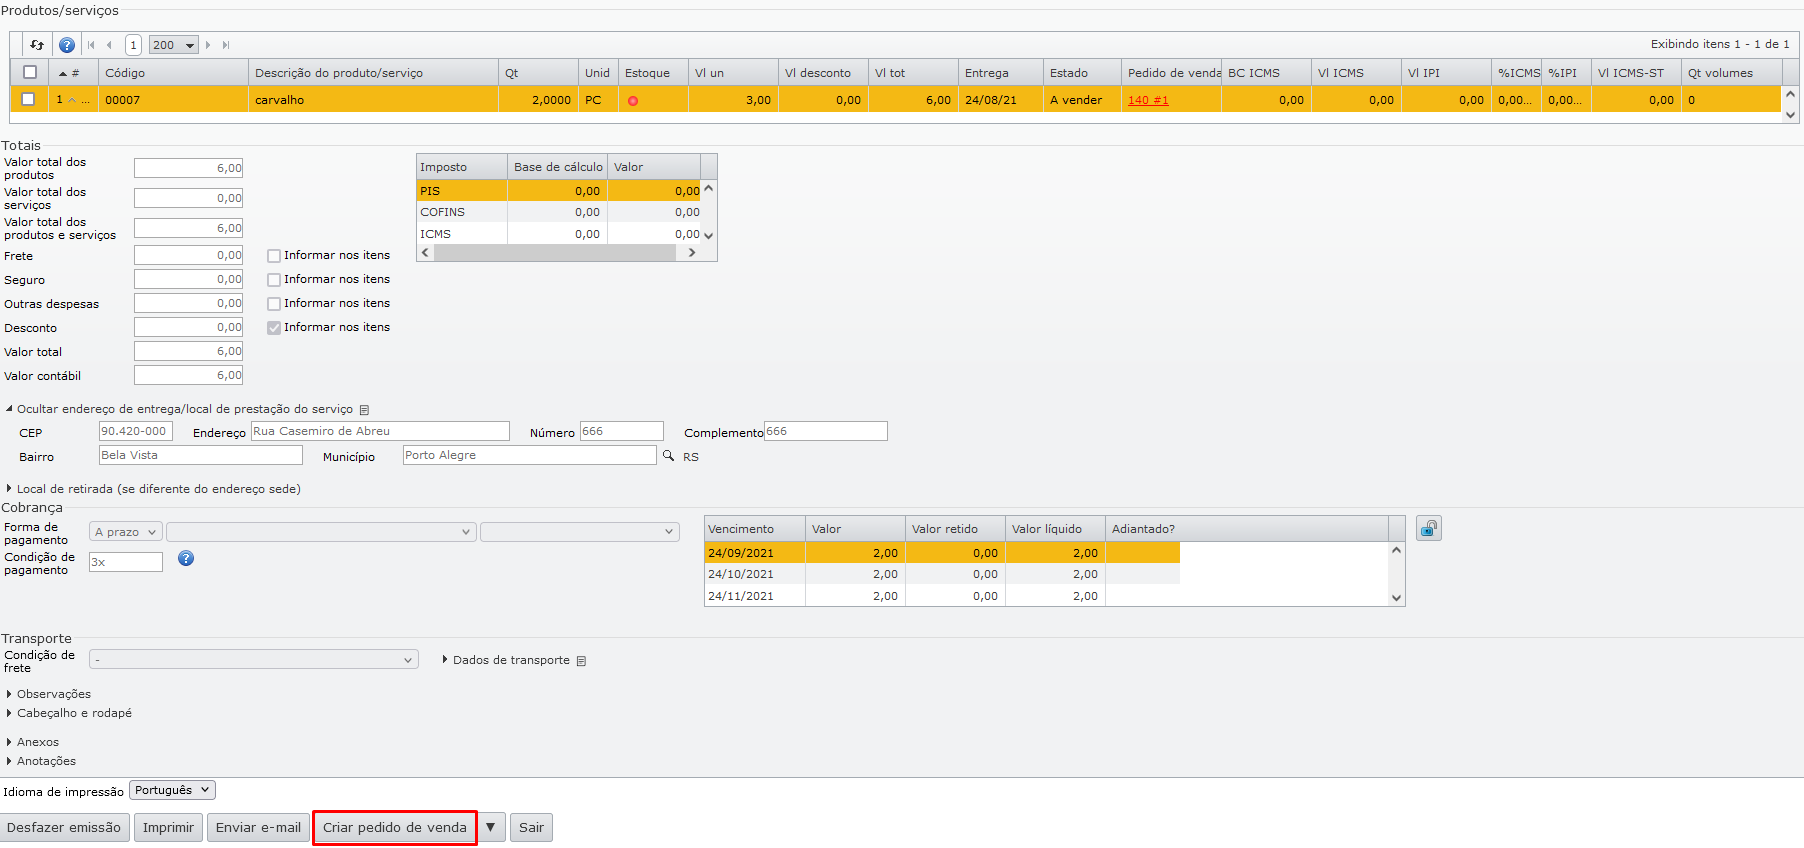Refresh the products grid
1804x848 pixels.
coord(37,45)
